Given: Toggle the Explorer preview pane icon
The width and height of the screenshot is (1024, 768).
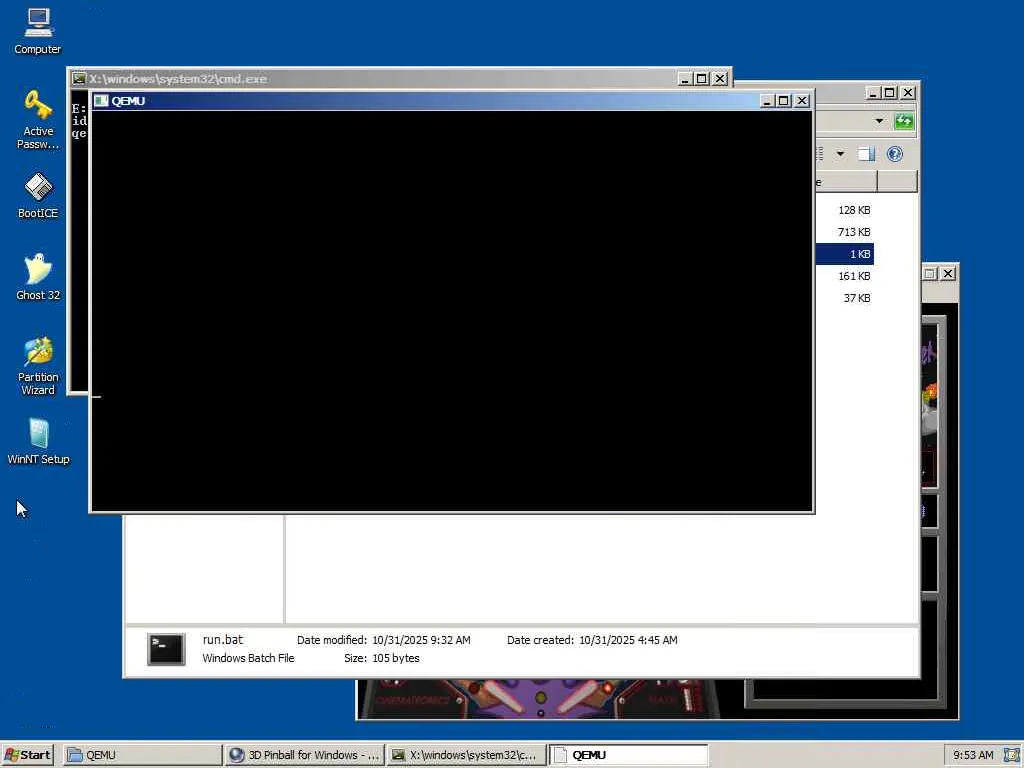Looking at the screenshot, I should click(867, 154).
